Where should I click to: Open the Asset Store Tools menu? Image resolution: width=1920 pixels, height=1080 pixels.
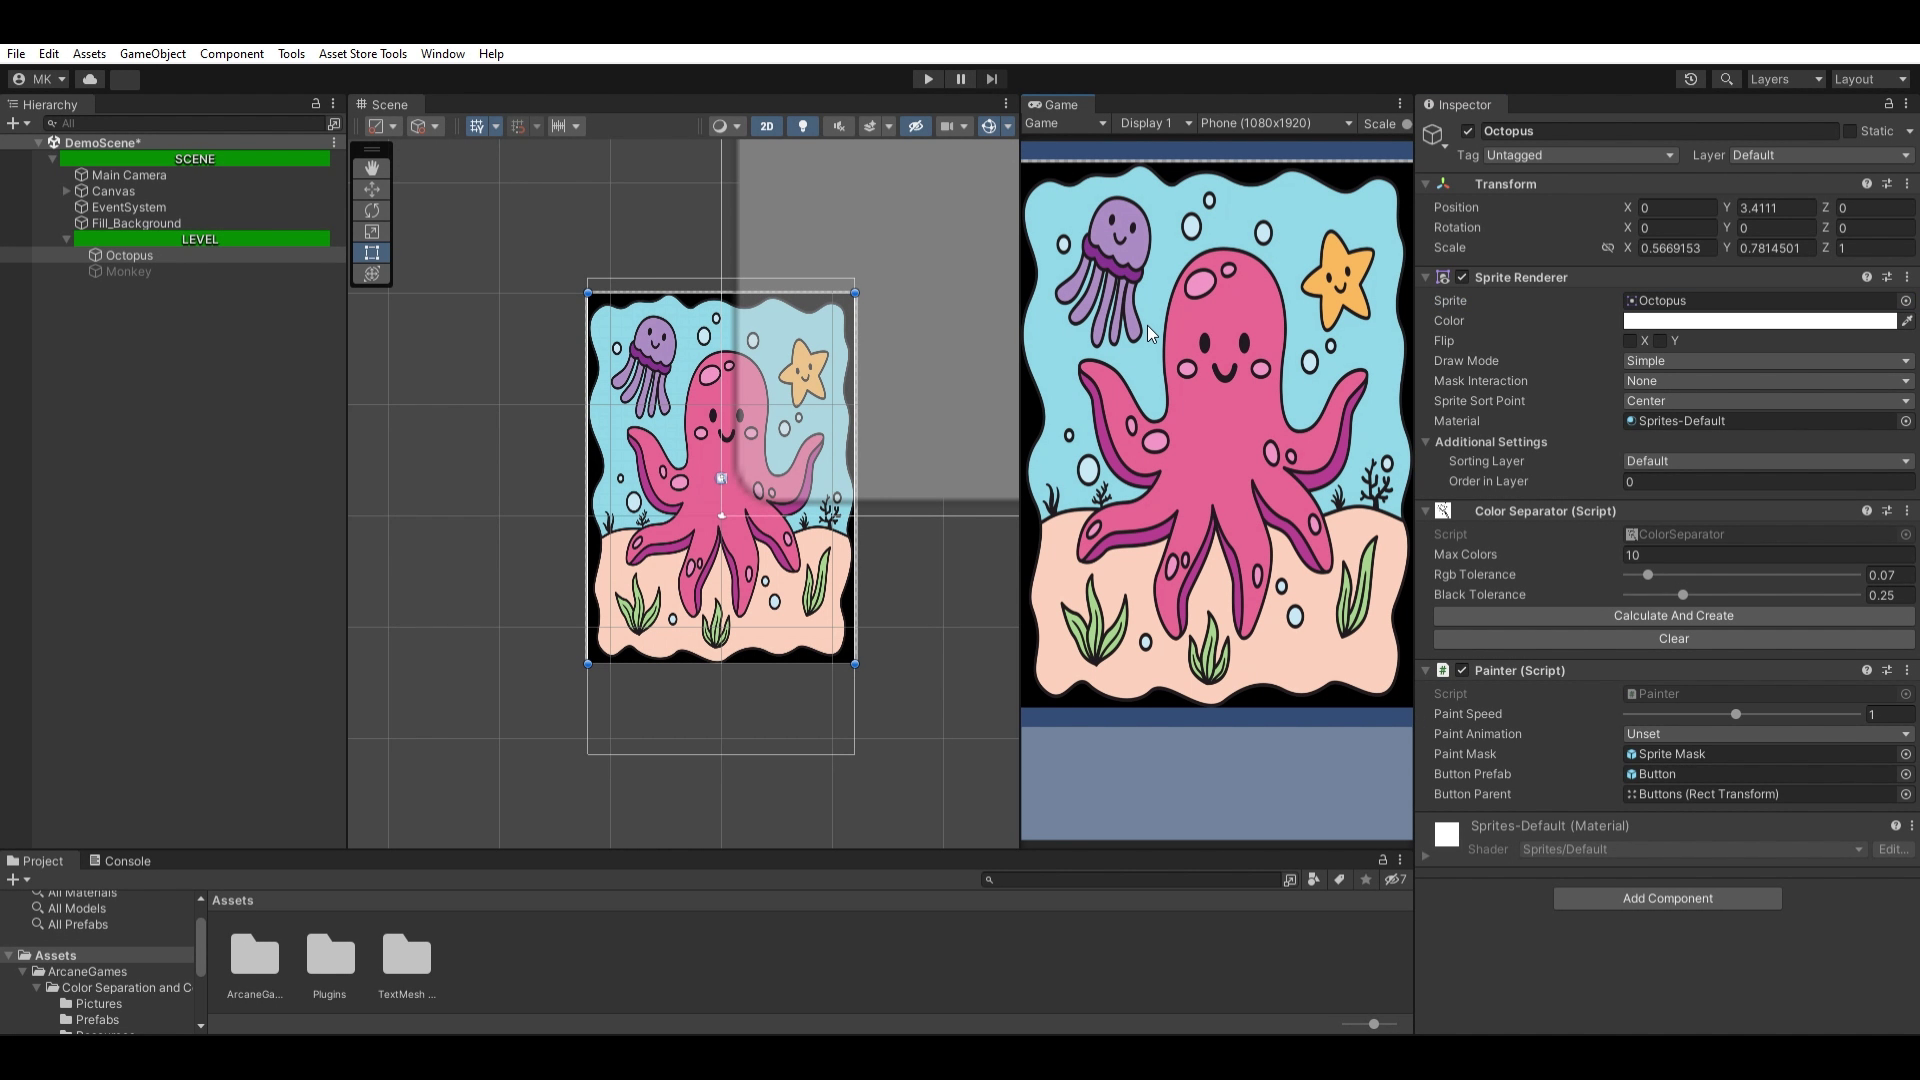pyautogui.click(x=363, y=54)
